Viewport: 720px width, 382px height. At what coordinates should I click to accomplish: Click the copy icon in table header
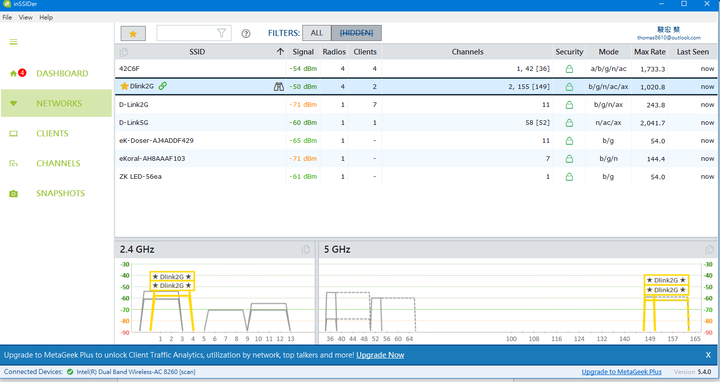pyautogui.click(x=124, y=52)
